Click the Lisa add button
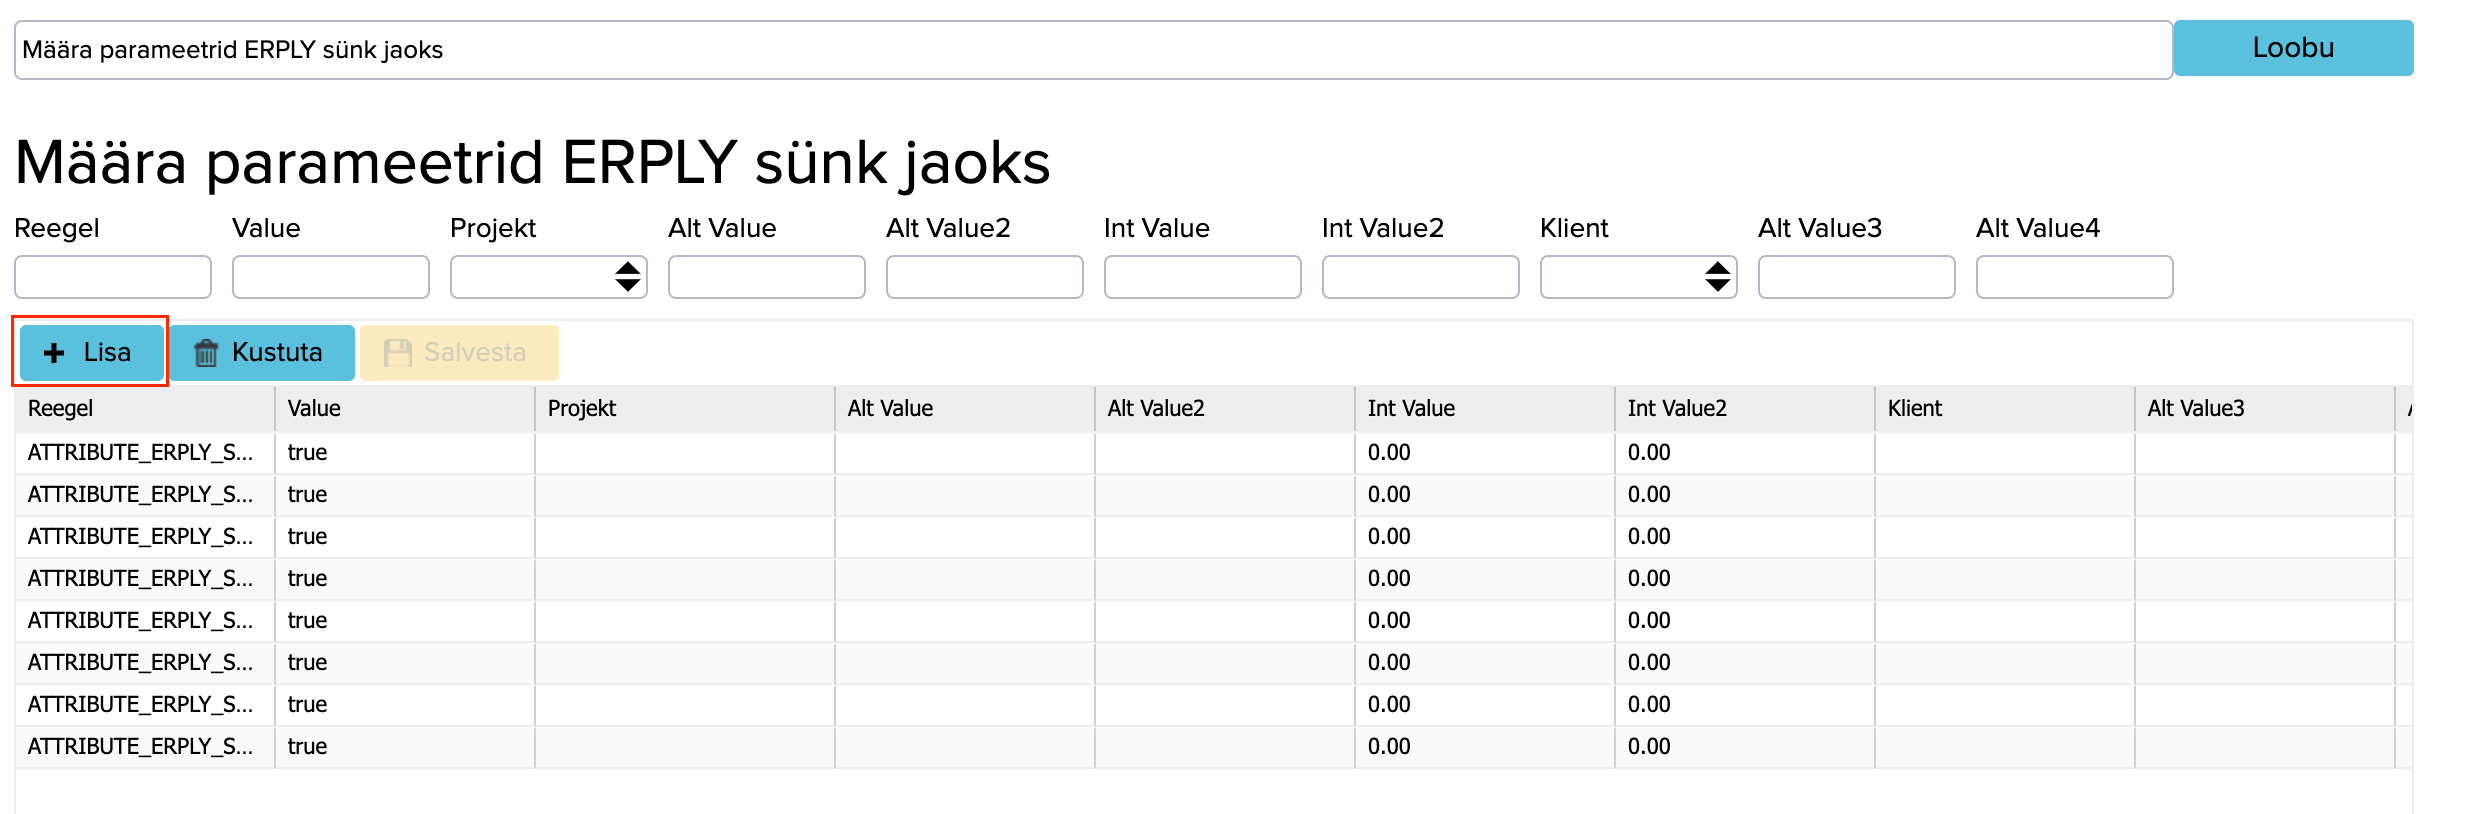The height and width of the screenshot is (814, 2484). [91, 352]
